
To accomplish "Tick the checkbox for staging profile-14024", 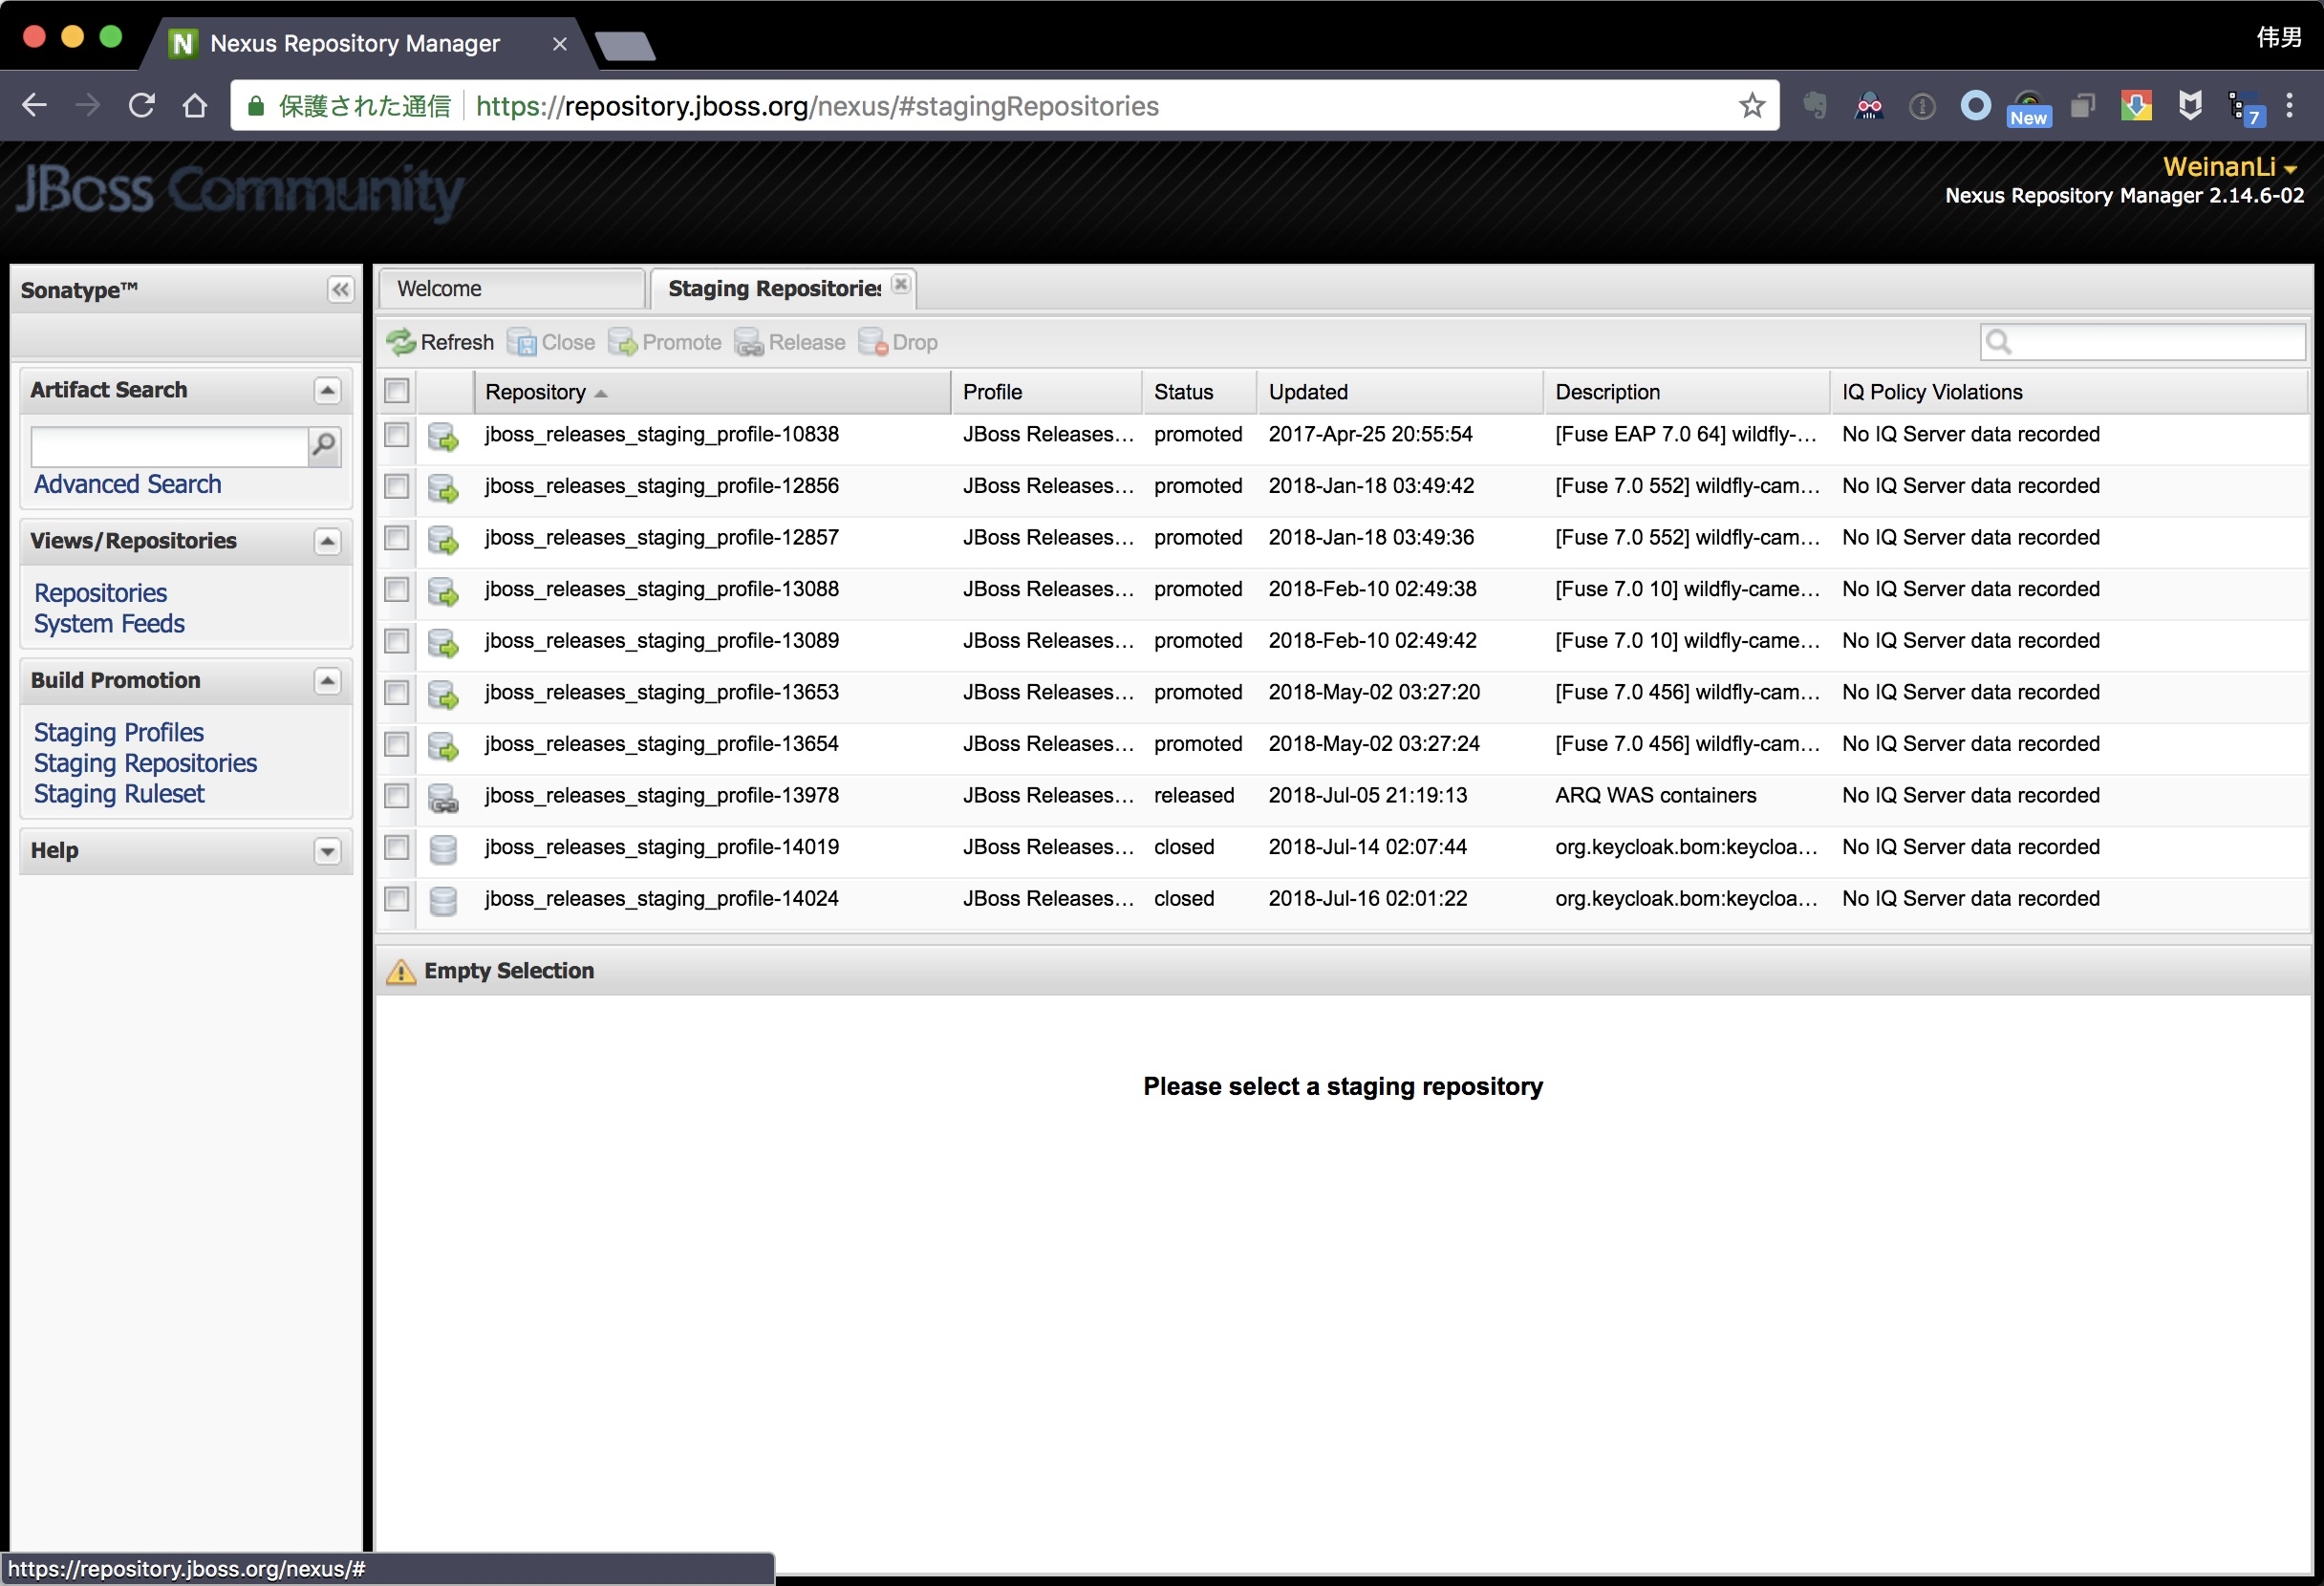I will (x=397, y=899).
